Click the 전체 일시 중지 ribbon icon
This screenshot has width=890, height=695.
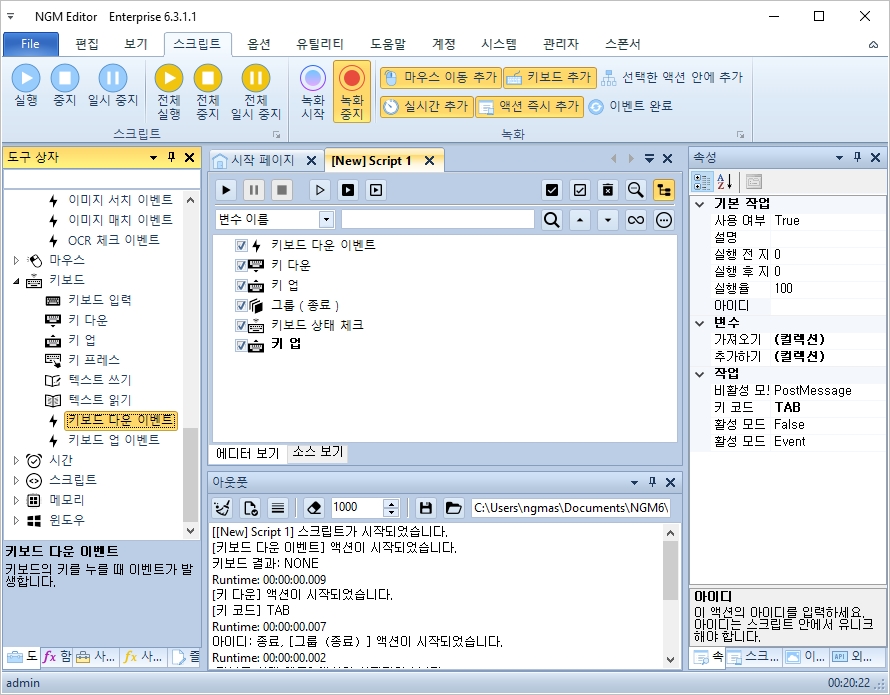[255, 78]
